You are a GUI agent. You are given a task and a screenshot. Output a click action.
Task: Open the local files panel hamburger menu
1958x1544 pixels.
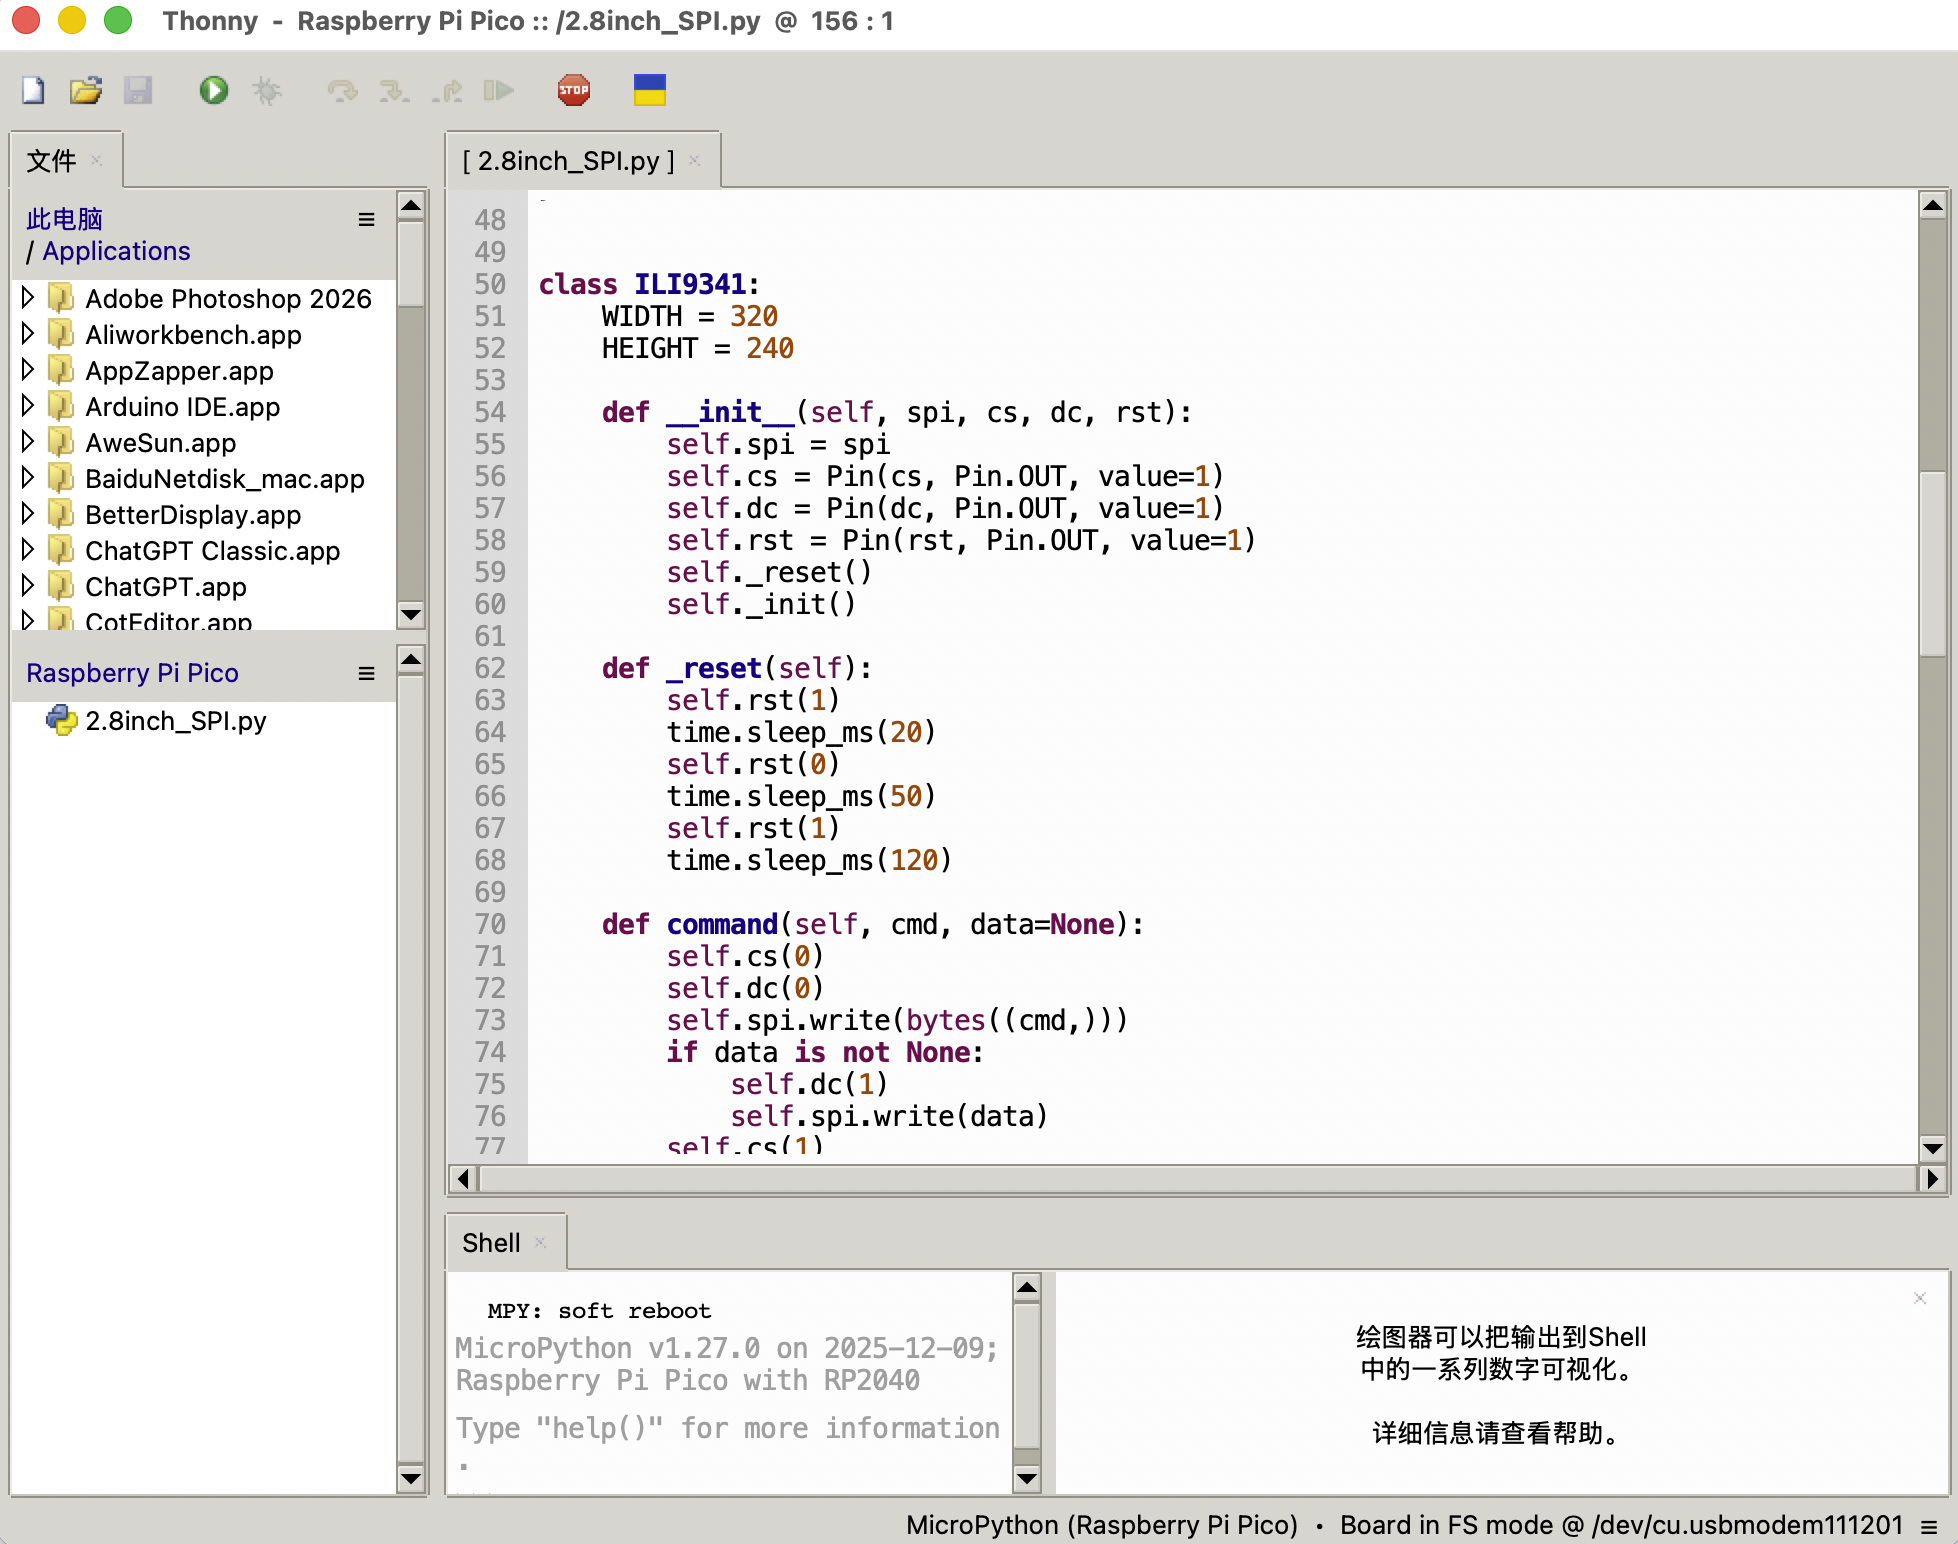(x=367, y=219)
